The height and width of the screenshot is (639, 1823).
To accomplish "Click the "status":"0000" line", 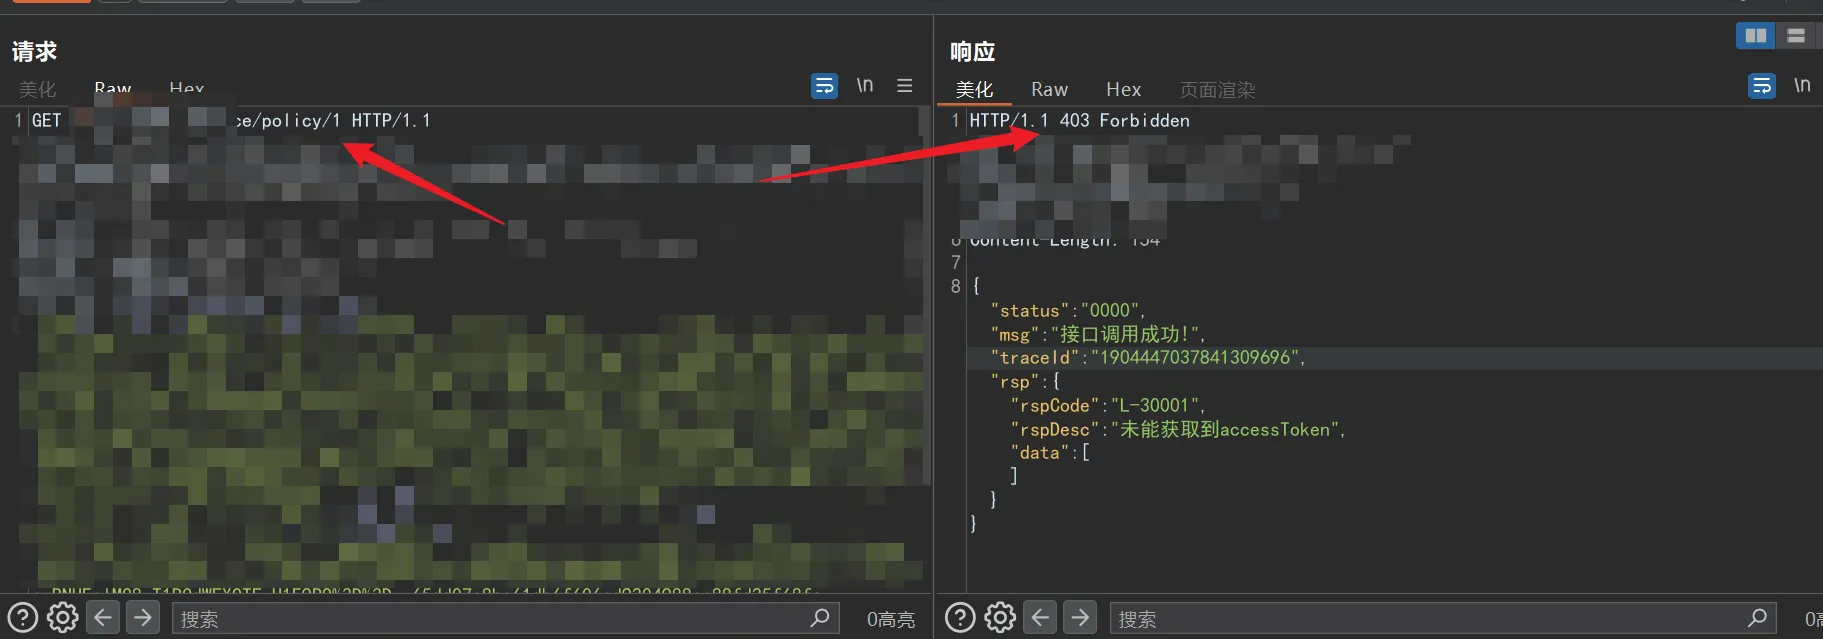I will (x=1068, y=310).
